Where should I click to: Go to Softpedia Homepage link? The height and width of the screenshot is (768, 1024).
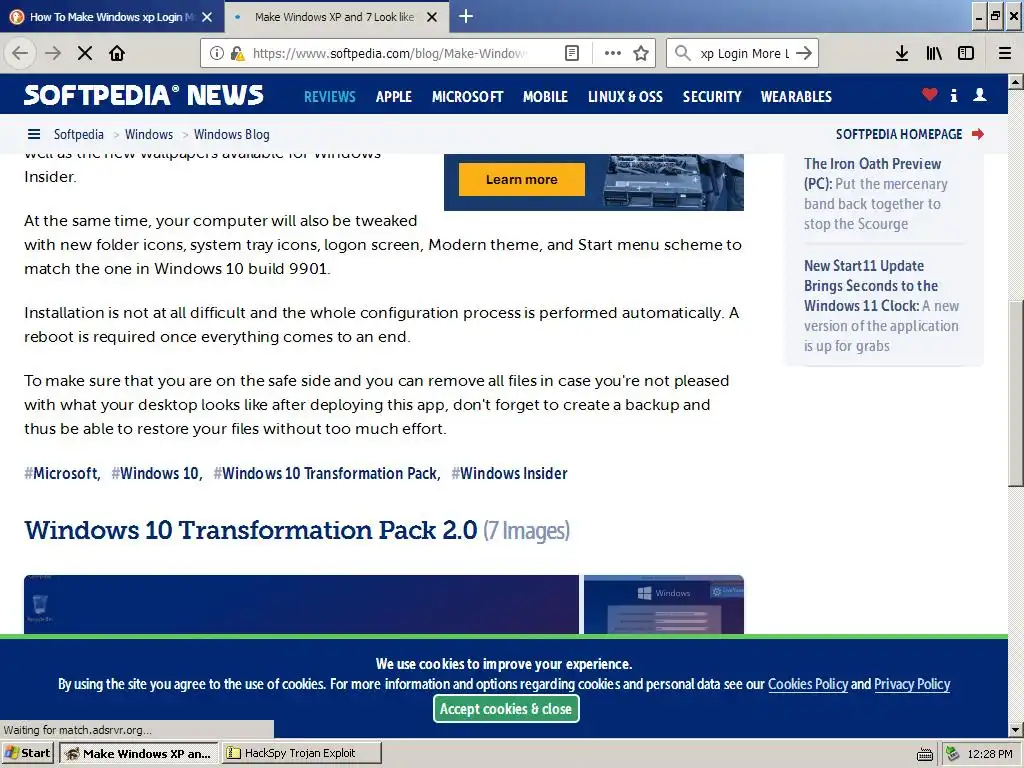click(899, 134)
